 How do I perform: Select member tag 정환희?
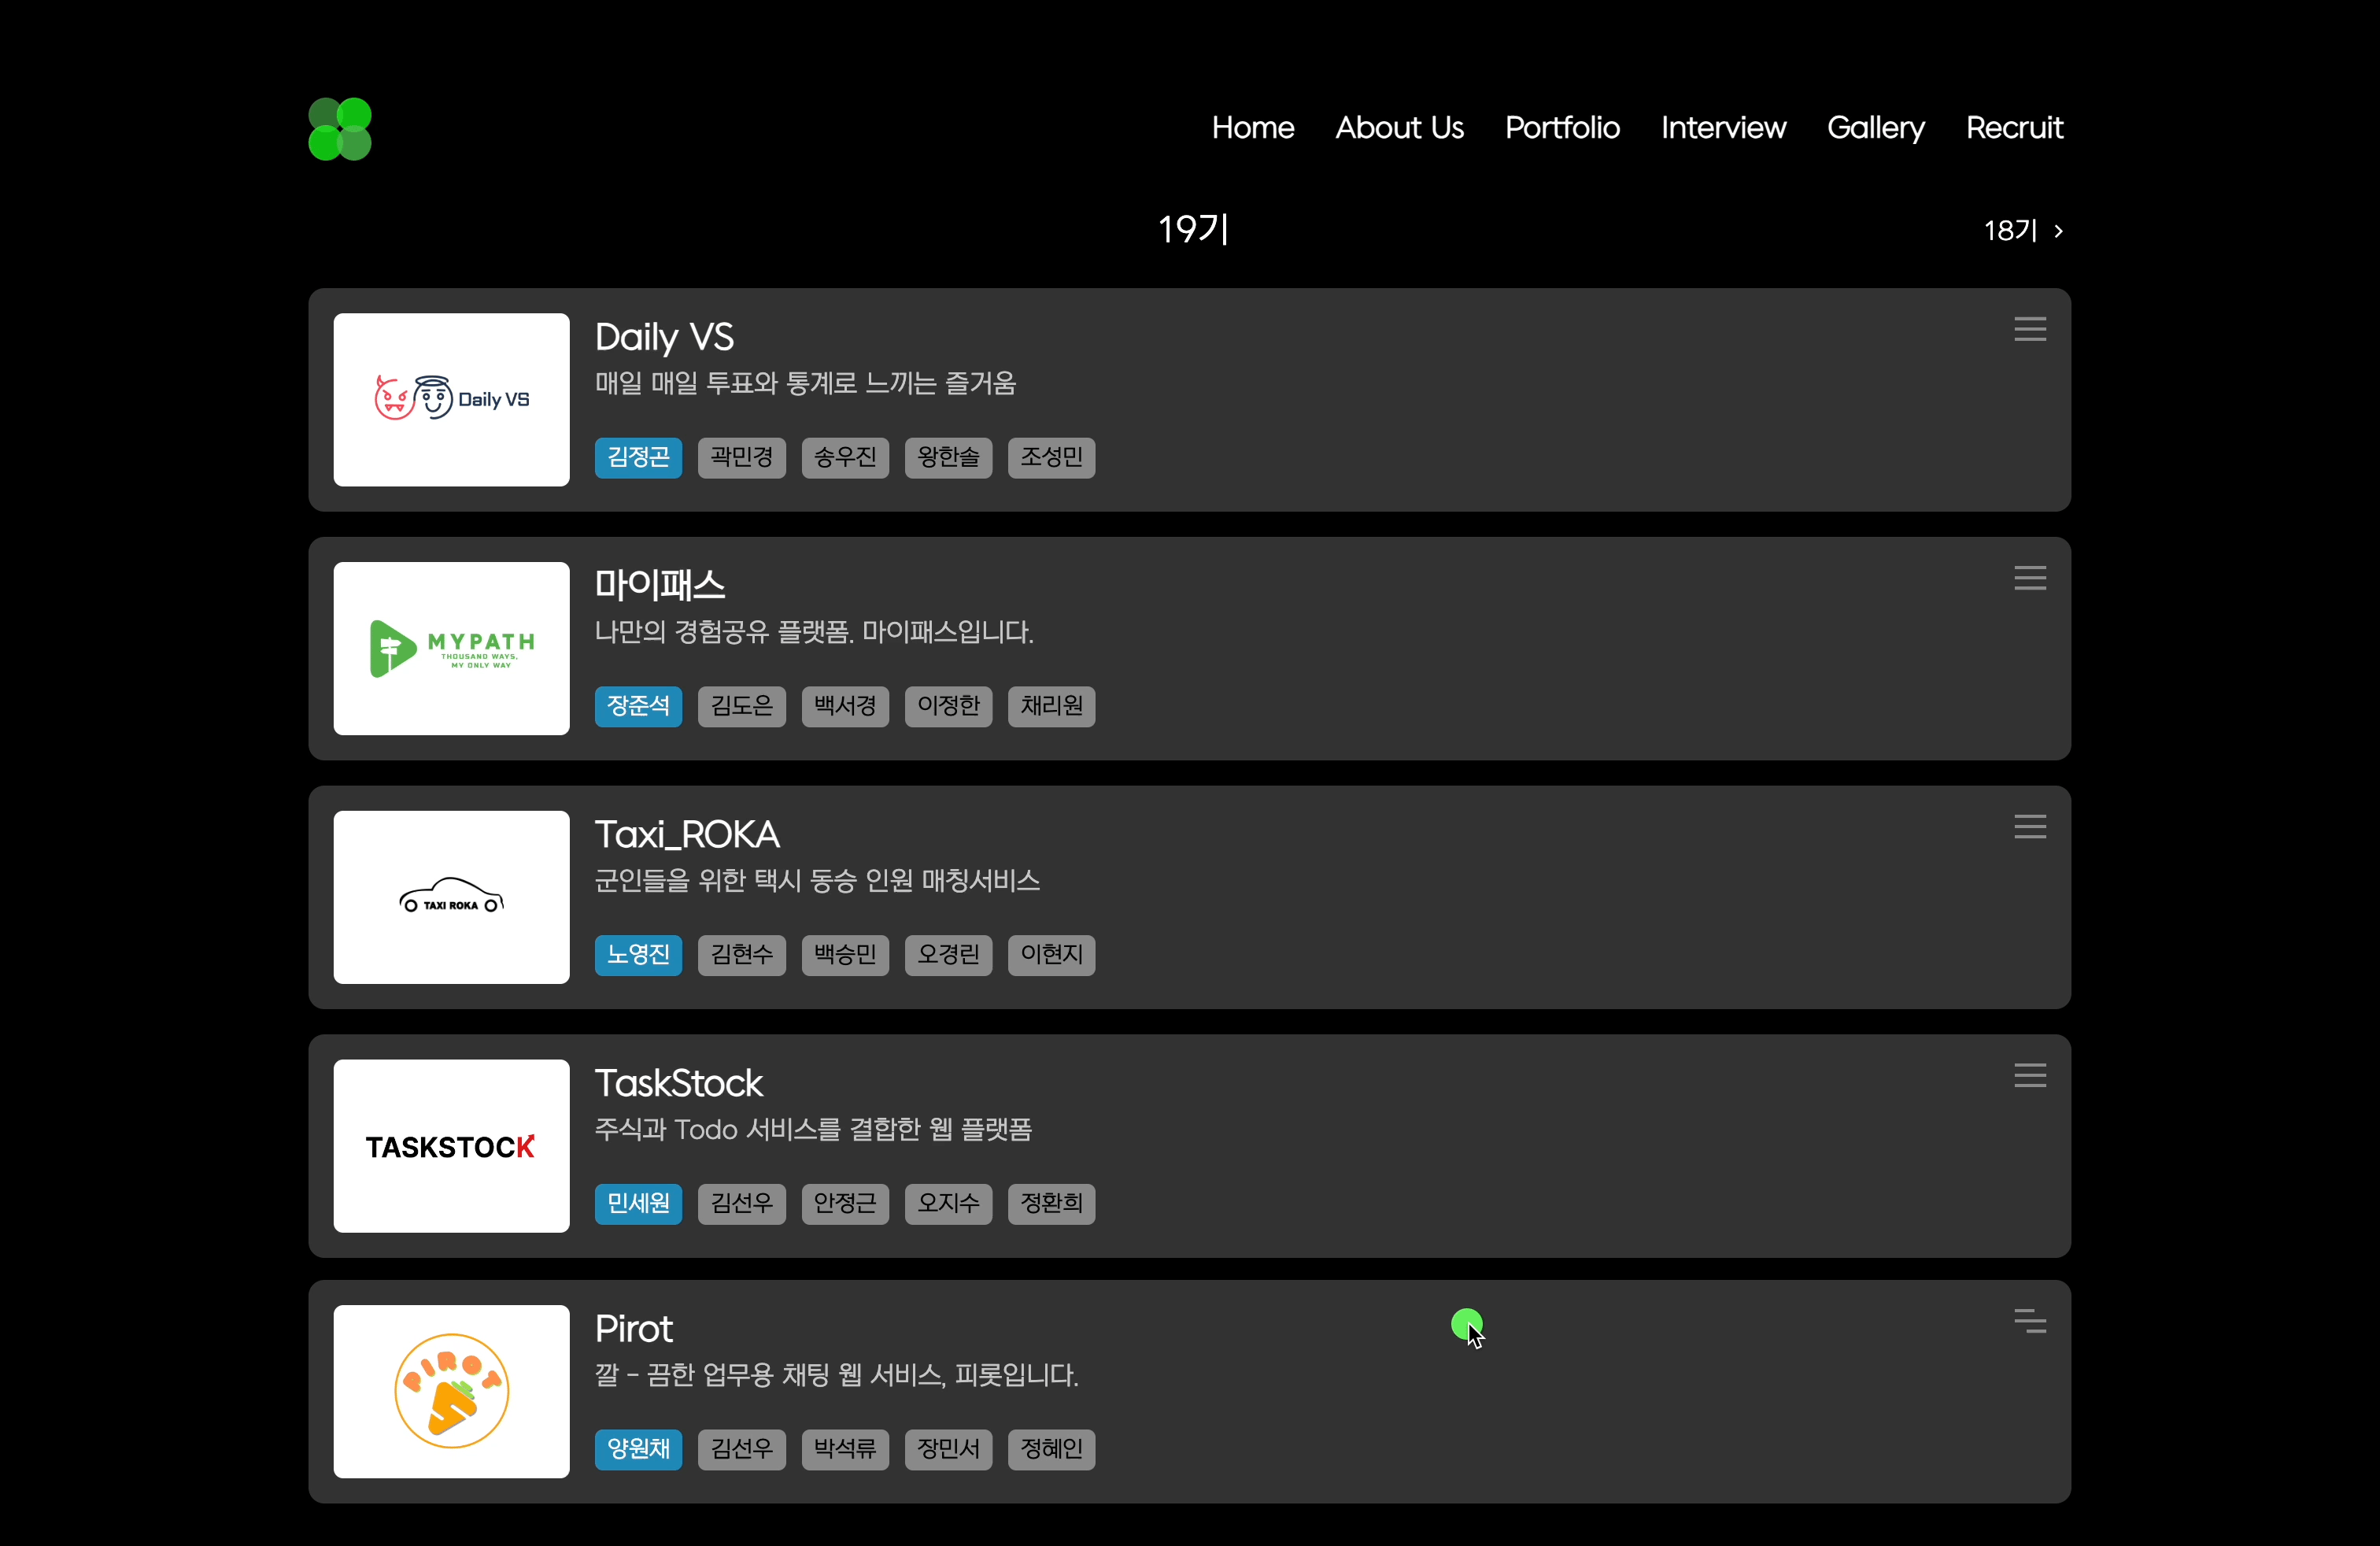pyautogui.click(x=1052, y=1204)
